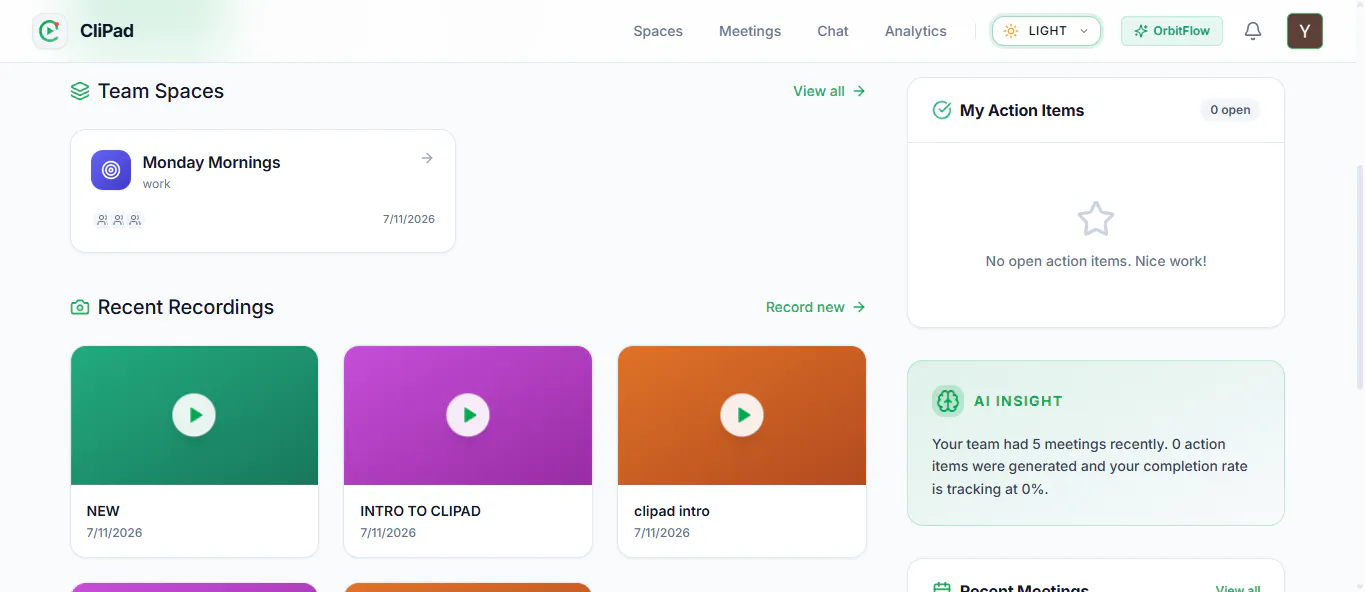
Task: Open the LIGHT theme dropdown
Action: (x=1046, y=31)
